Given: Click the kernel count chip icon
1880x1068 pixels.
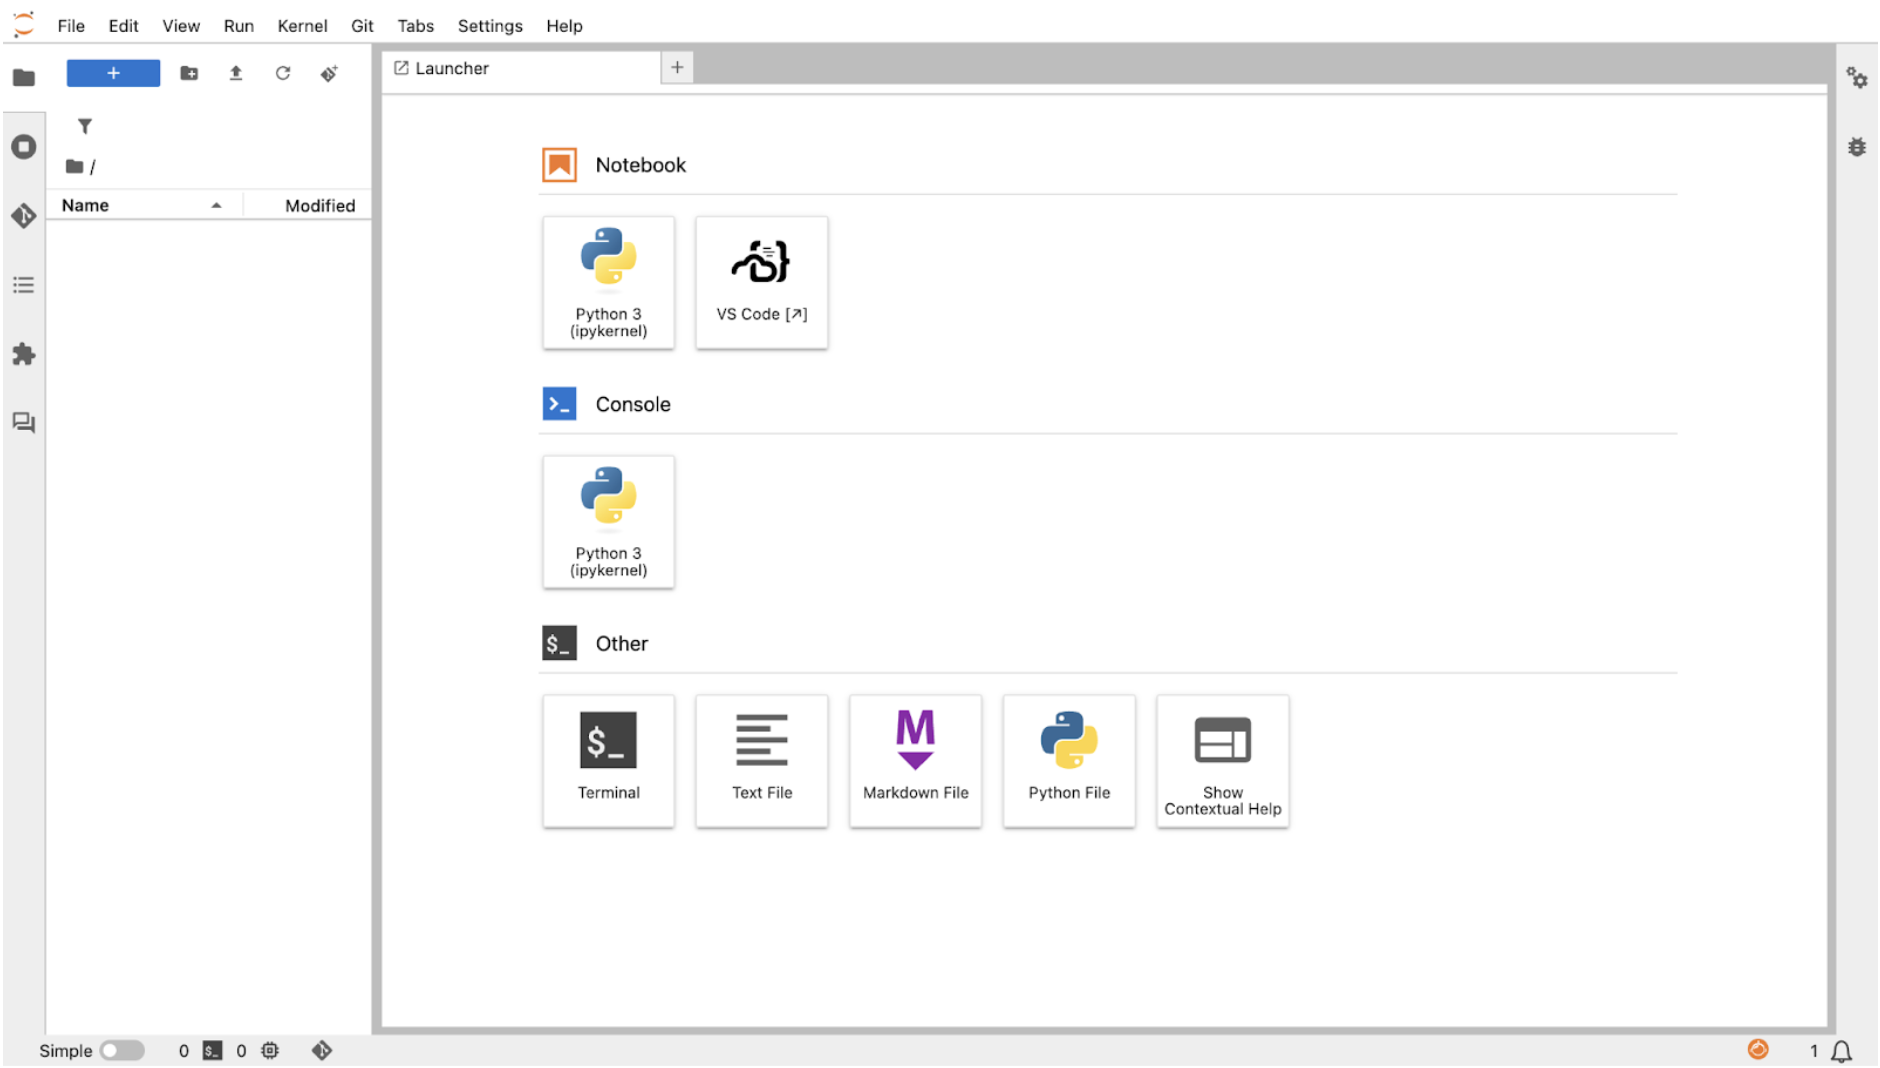Looking at the screenshot, I should pyautogui.click(x=270, y=1050).
